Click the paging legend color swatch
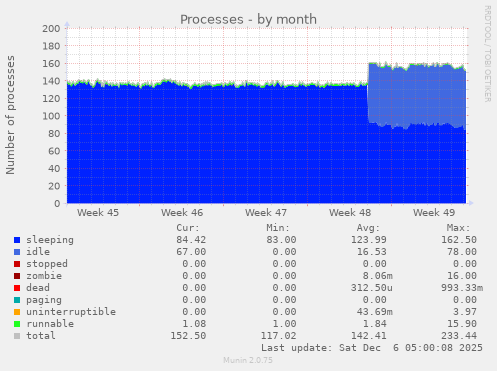The width and height of the screenshot is (497, 371). click(x=17, y=300)
